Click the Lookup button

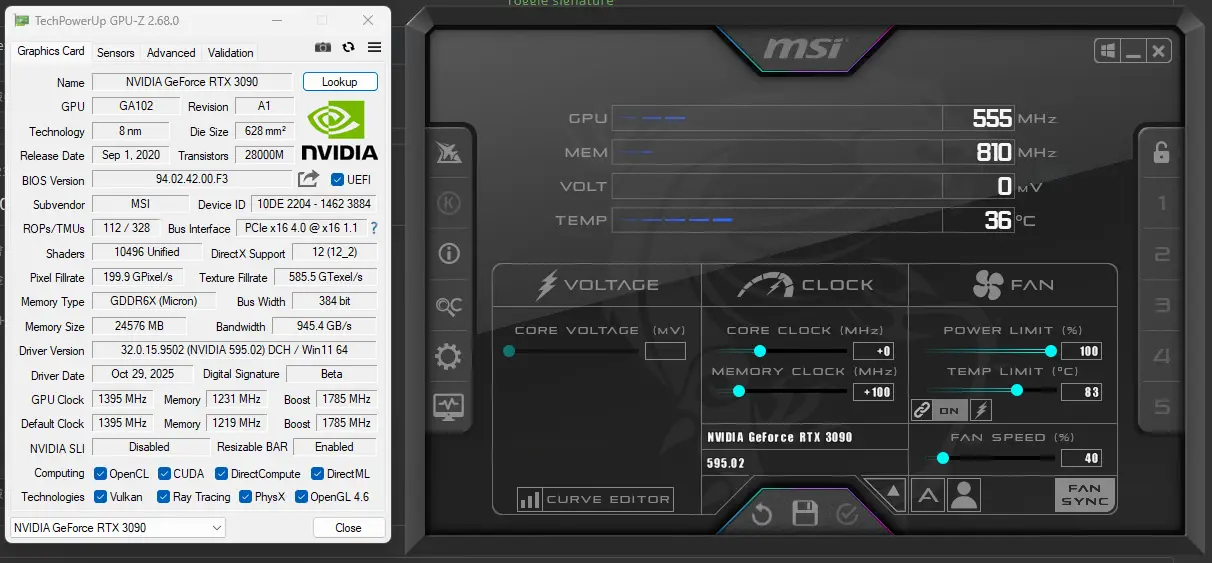[340, 82]
